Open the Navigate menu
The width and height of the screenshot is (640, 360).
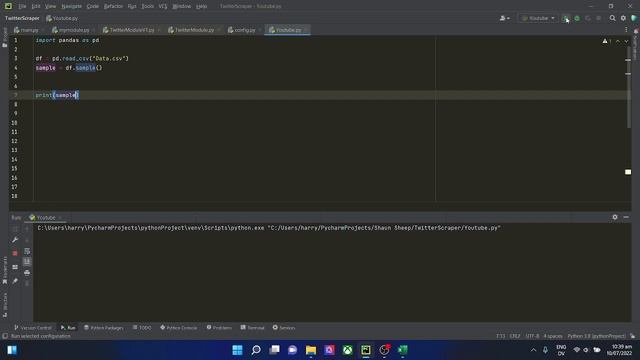coord(71,6)
